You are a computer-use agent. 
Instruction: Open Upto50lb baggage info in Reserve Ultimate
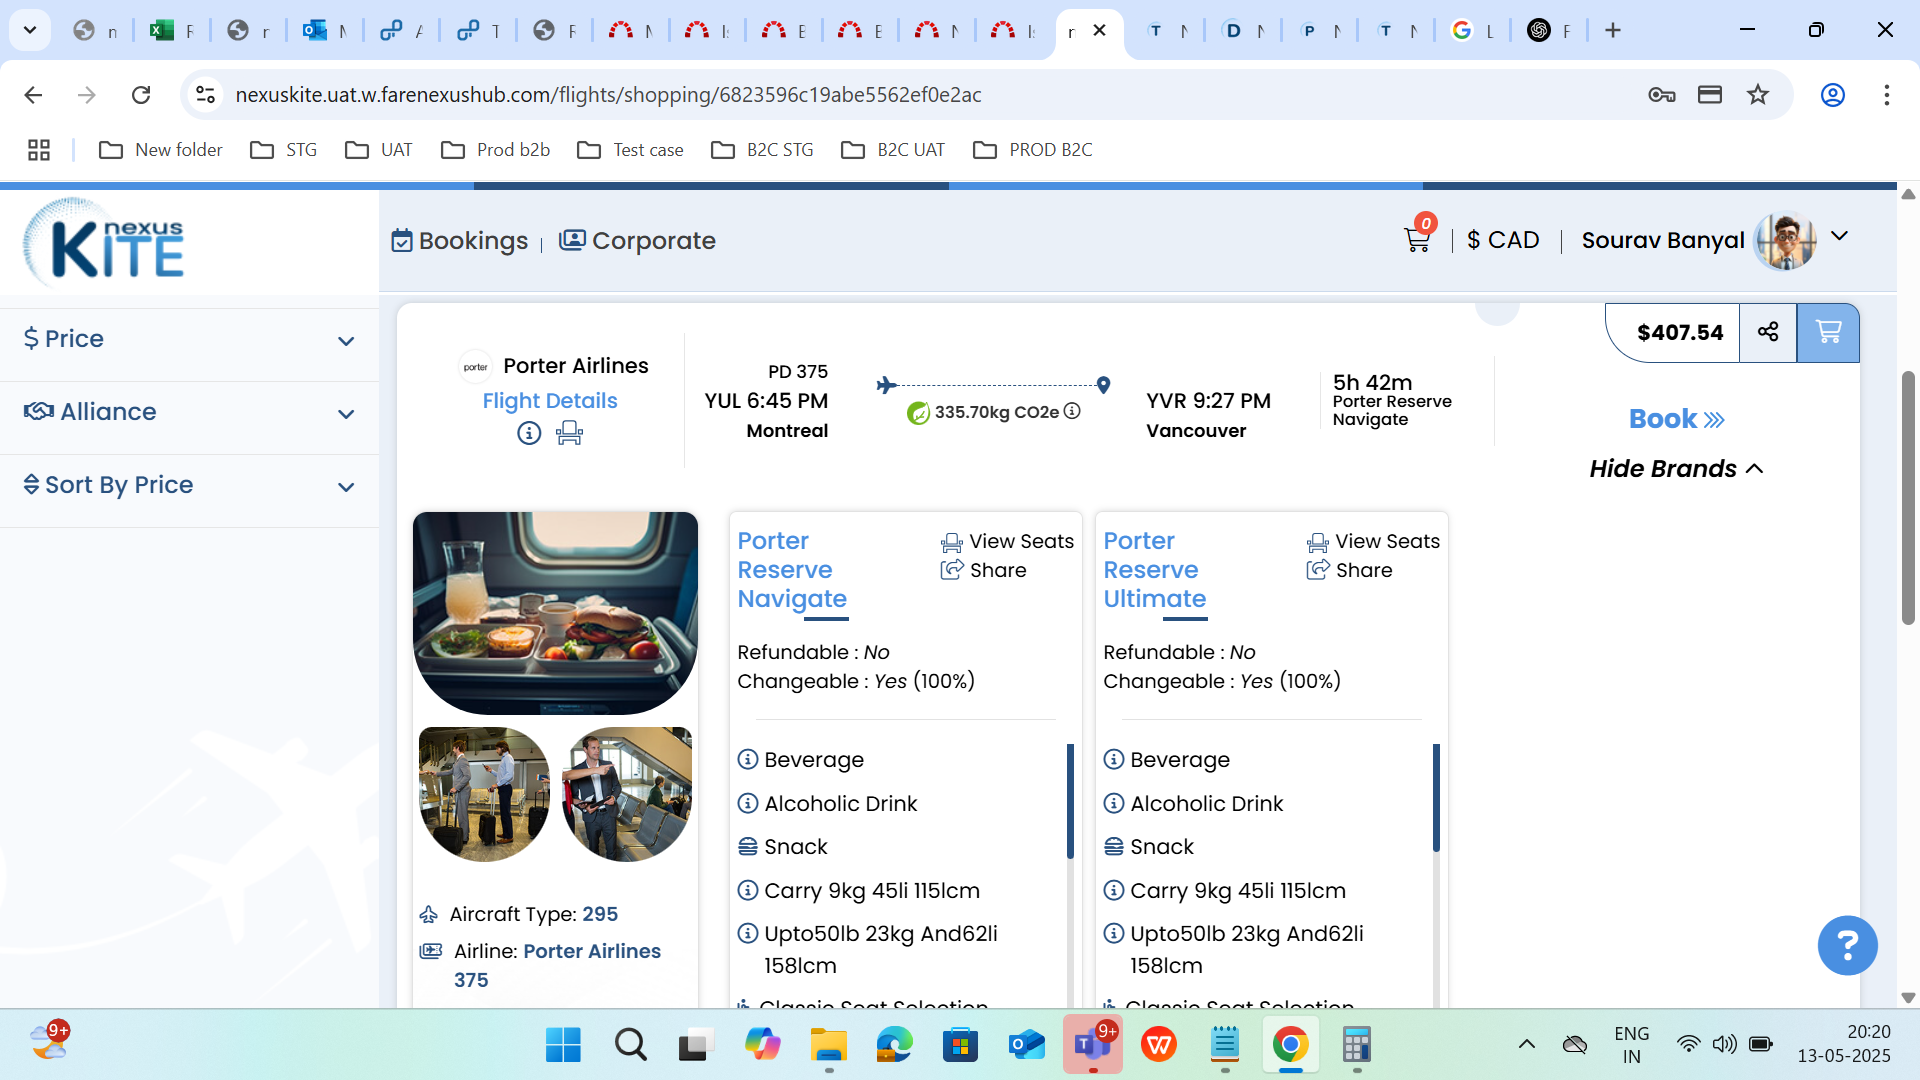[x=1114, y=933]
